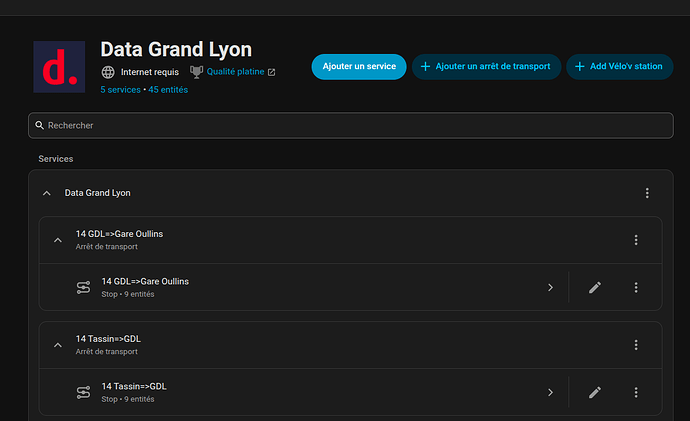
Task: Open the Data Grand Lyon section overflow menu
Action: (x=647, y=193)
